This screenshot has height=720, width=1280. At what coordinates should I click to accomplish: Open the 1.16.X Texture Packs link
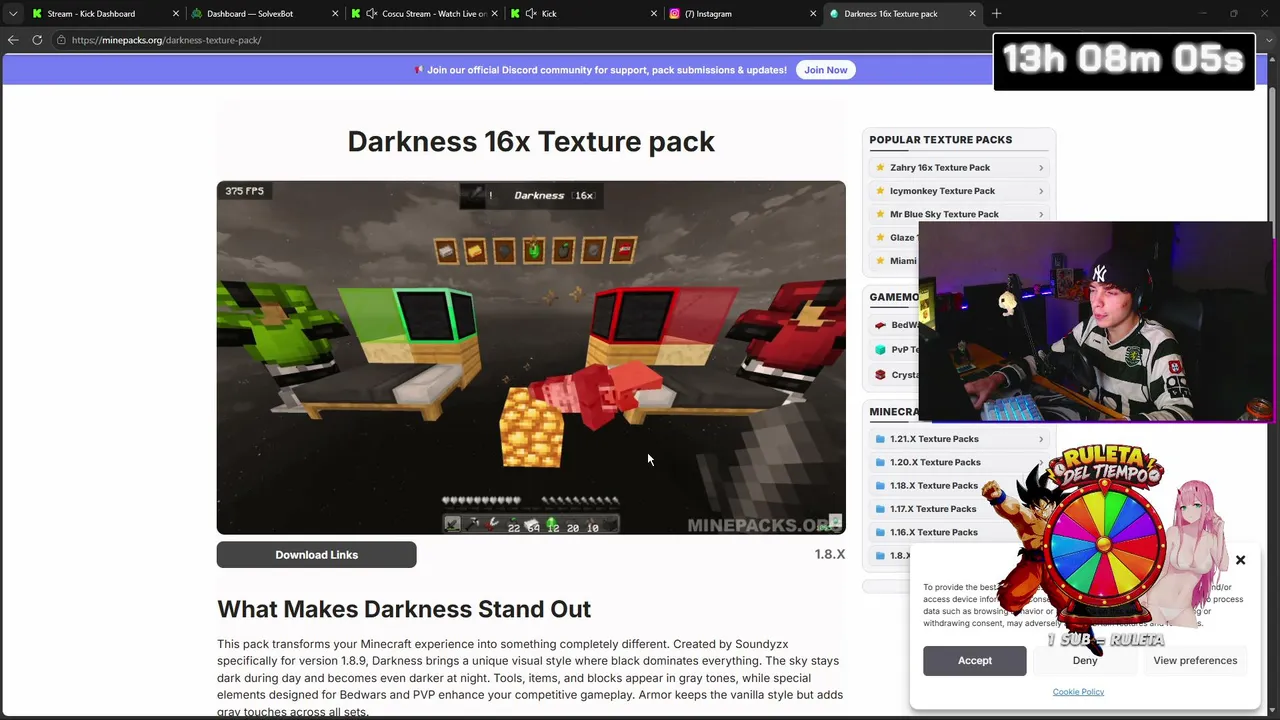tap(934, 532)
